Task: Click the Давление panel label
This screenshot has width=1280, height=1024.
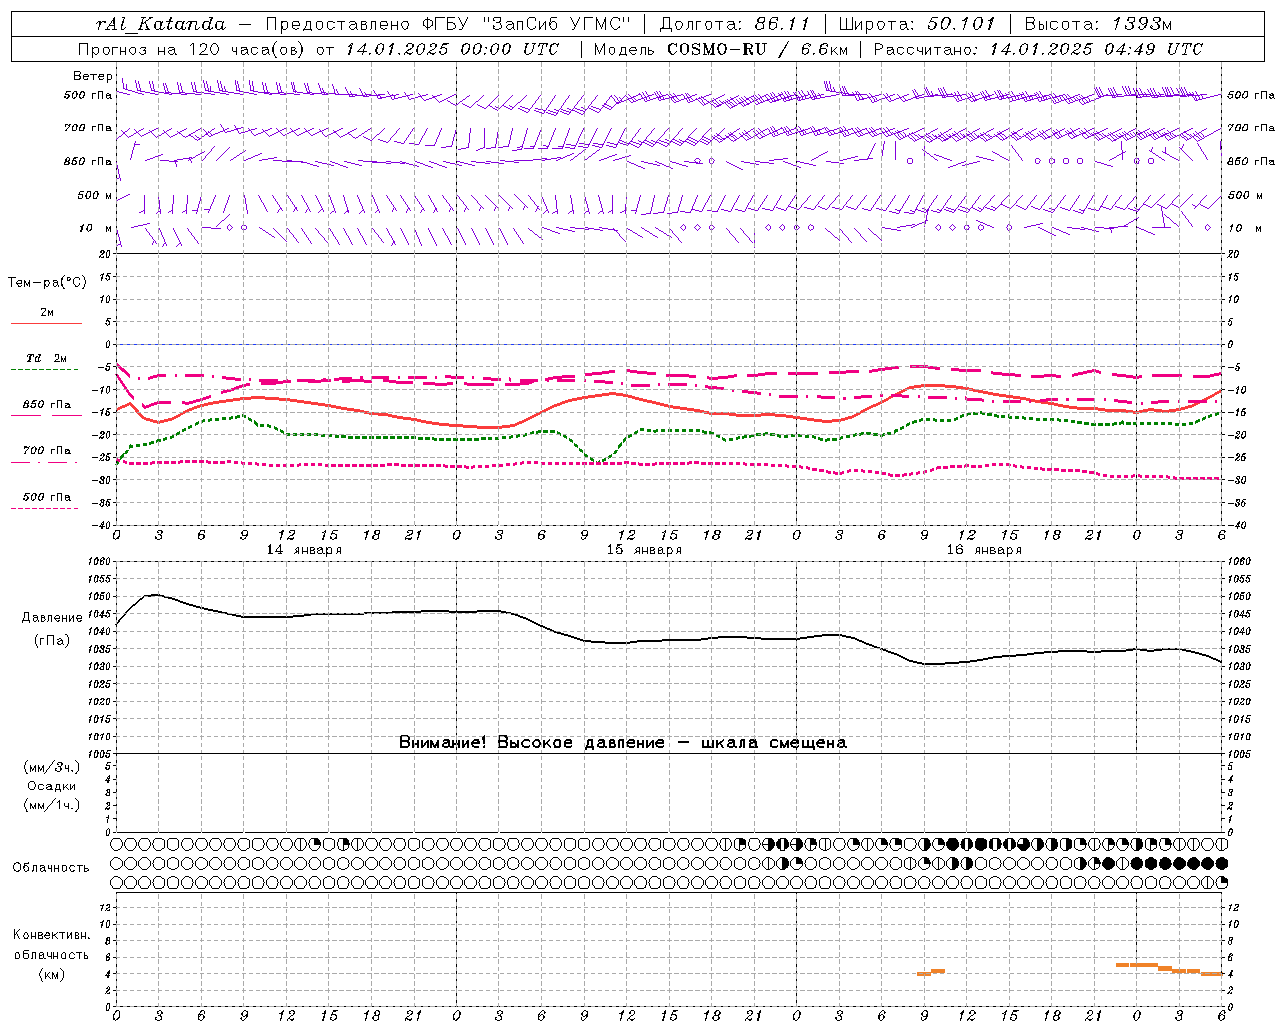Action: point(52,618)
